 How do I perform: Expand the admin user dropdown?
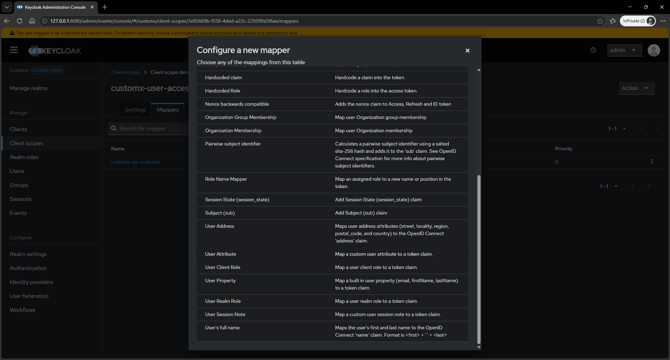tap(624, 50)
